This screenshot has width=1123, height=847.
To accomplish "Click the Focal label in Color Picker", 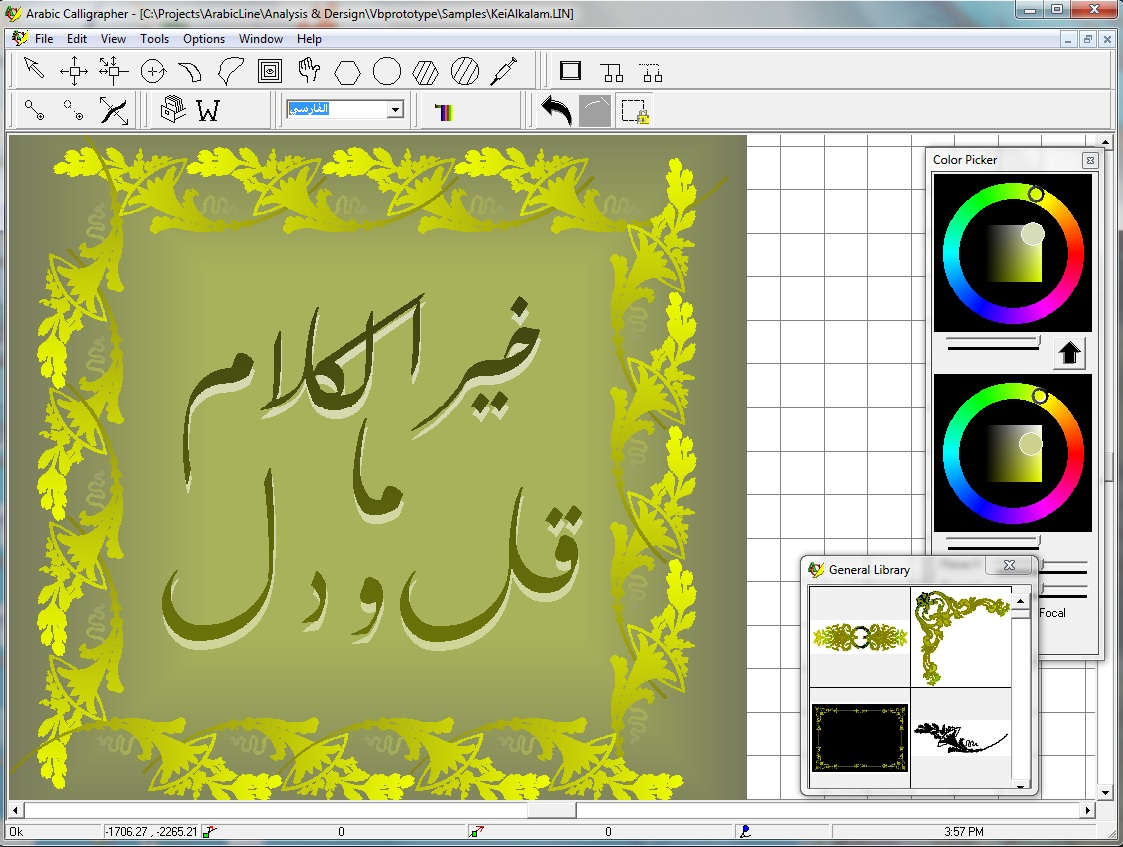I will pos(1052,613).
